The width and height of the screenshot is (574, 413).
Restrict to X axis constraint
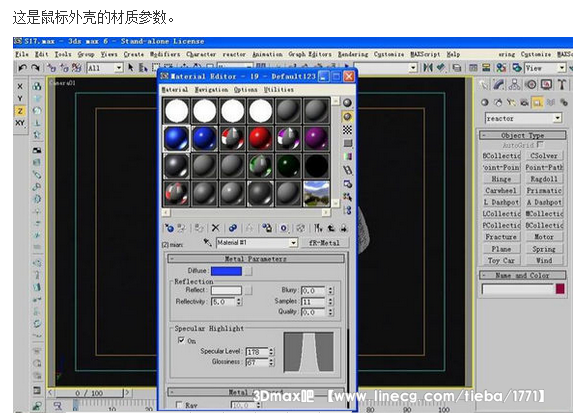click(20, 86)
